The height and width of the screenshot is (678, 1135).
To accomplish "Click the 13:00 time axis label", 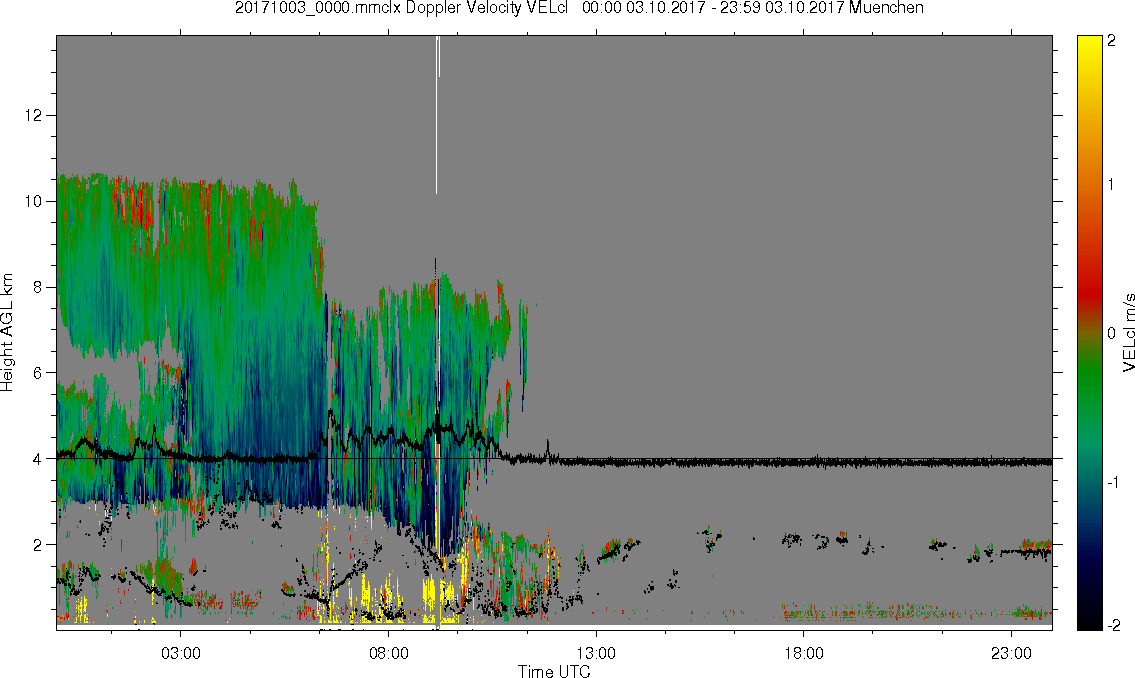I will 596,654.
